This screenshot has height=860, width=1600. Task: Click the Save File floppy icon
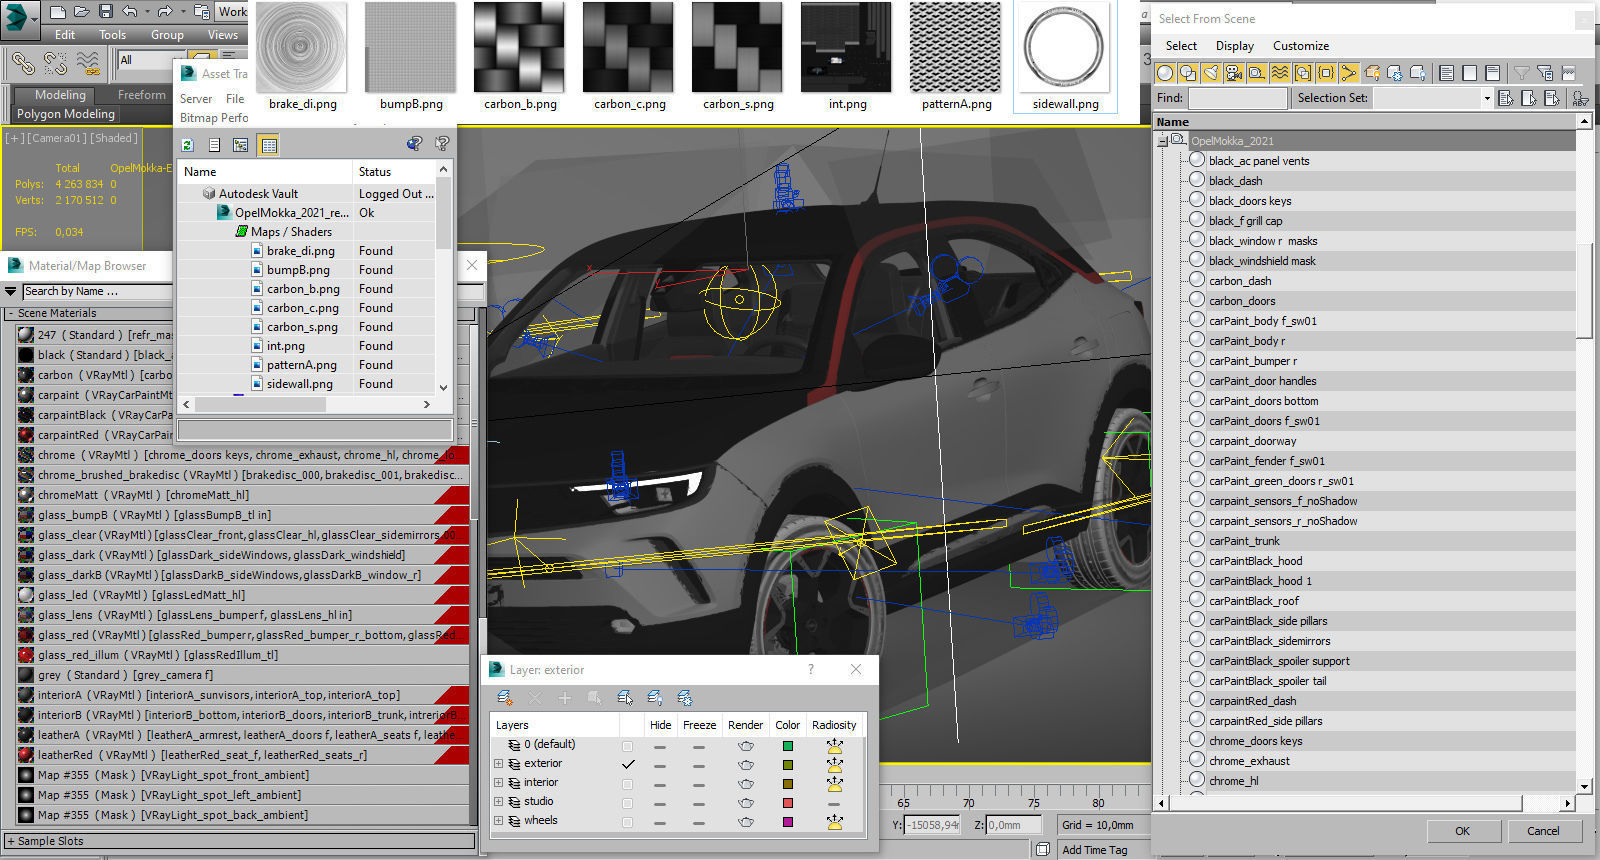point(106,12)
